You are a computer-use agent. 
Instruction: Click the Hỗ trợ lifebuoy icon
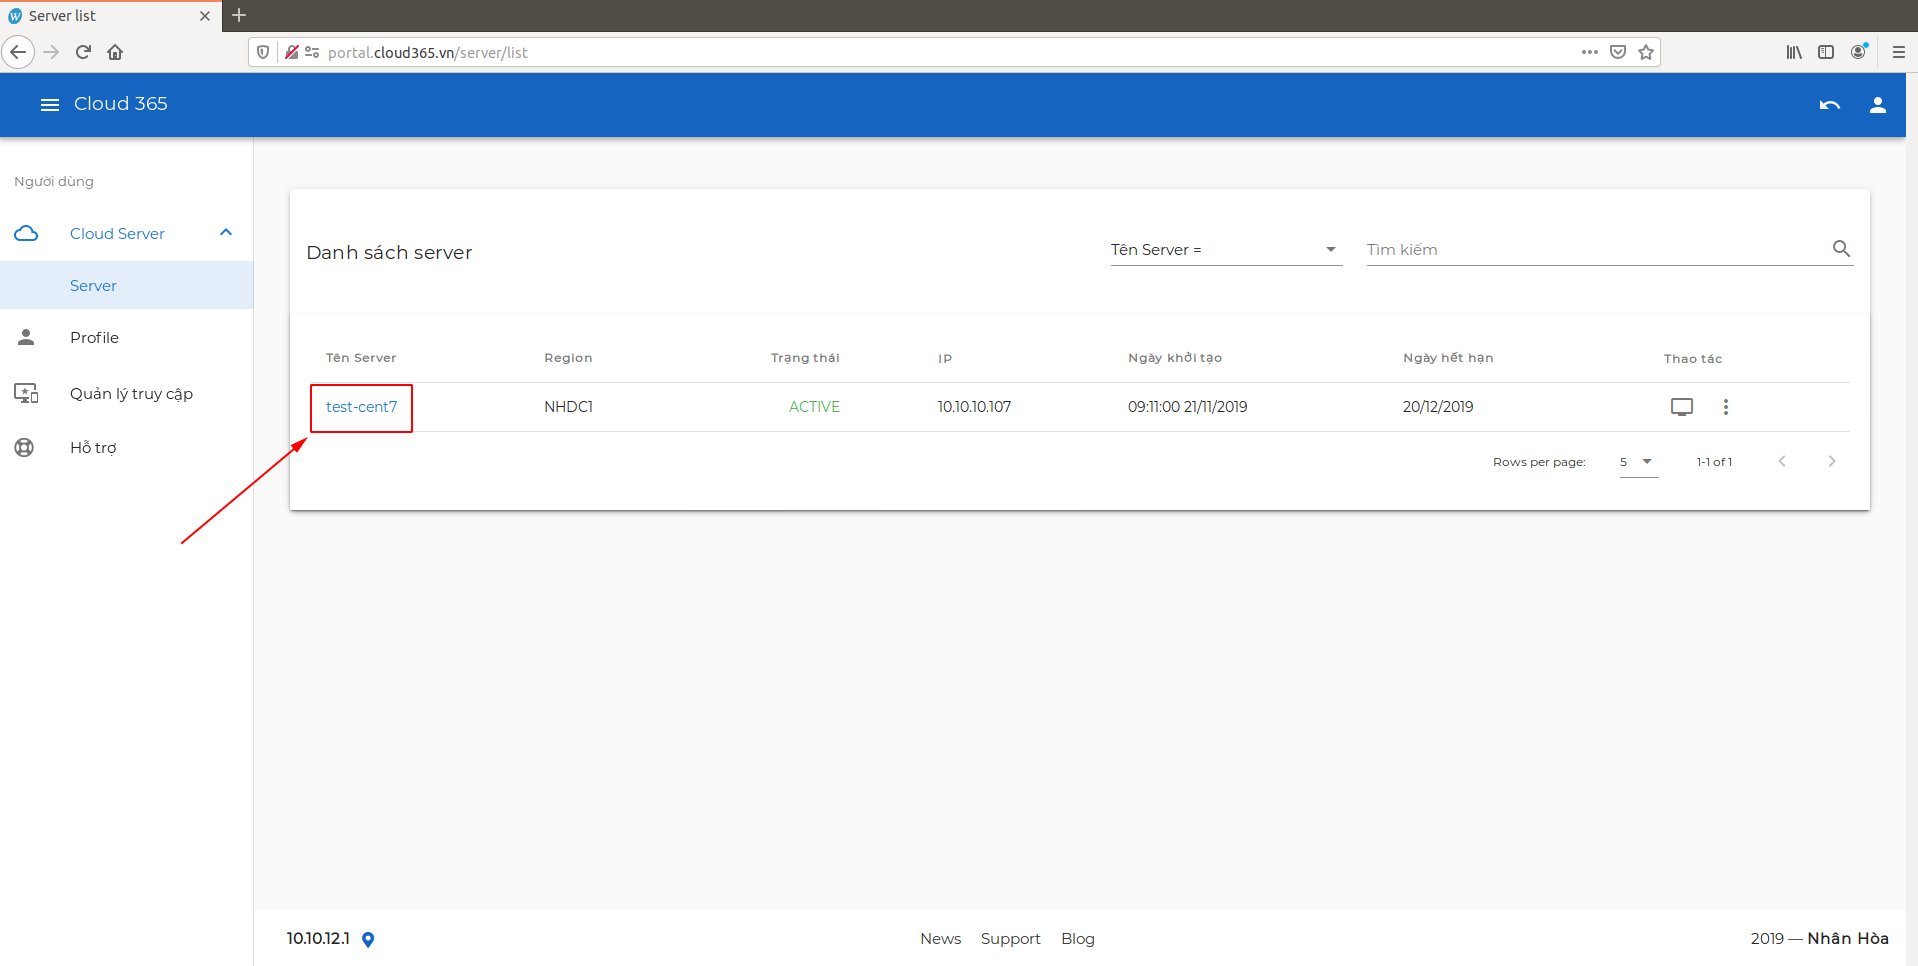tap(24, 447)
